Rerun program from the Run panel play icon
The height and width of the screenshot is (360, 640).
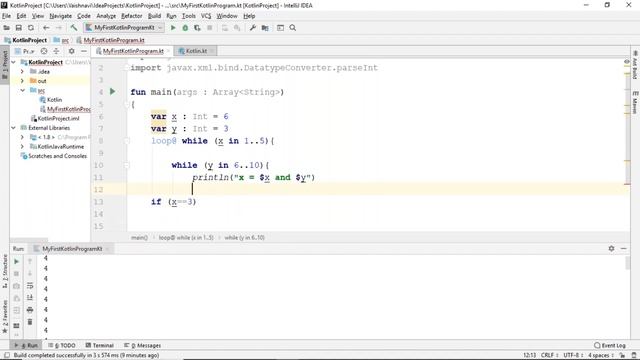point(16,262)
